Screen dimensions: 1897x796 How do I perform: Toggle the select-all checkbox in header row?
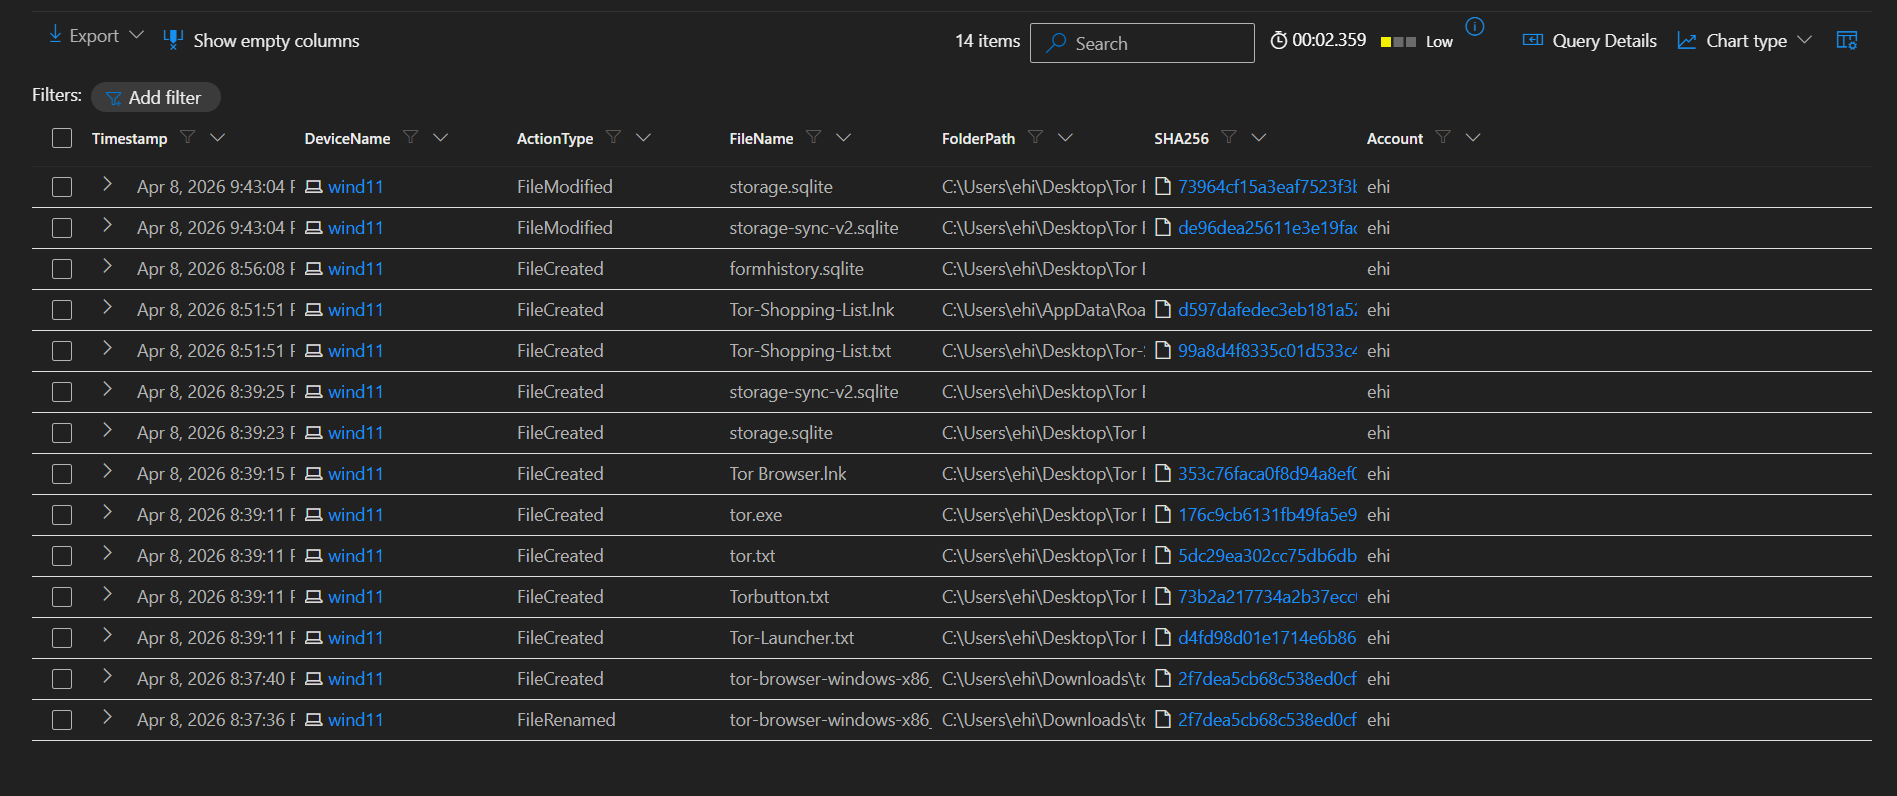tap(62, 138)
